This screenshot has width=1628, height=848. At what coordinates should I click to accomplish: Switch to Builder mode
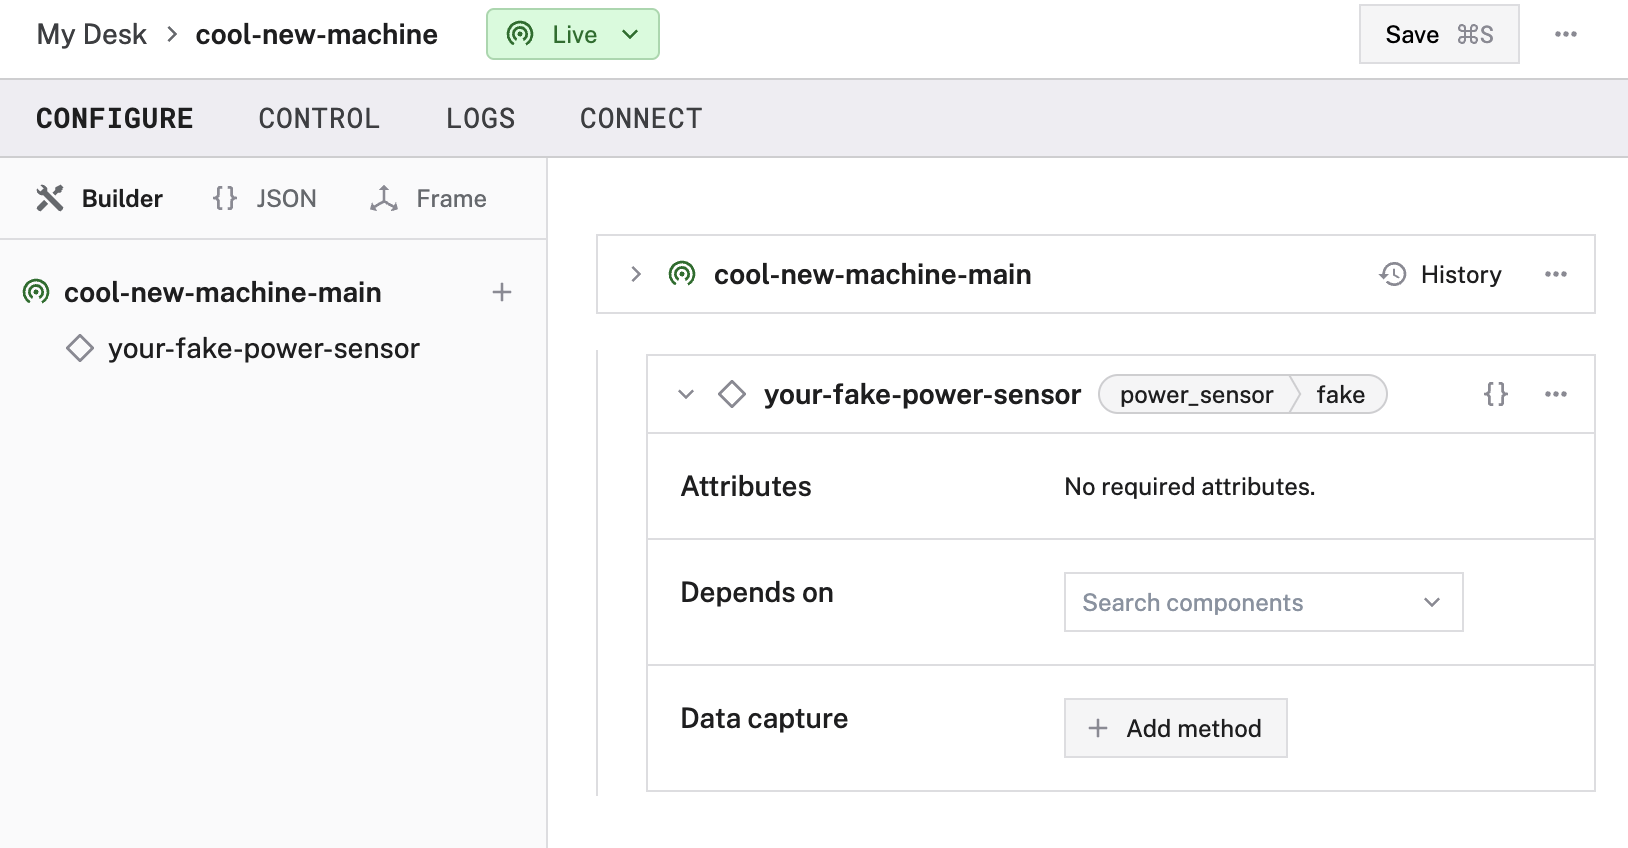100,198
